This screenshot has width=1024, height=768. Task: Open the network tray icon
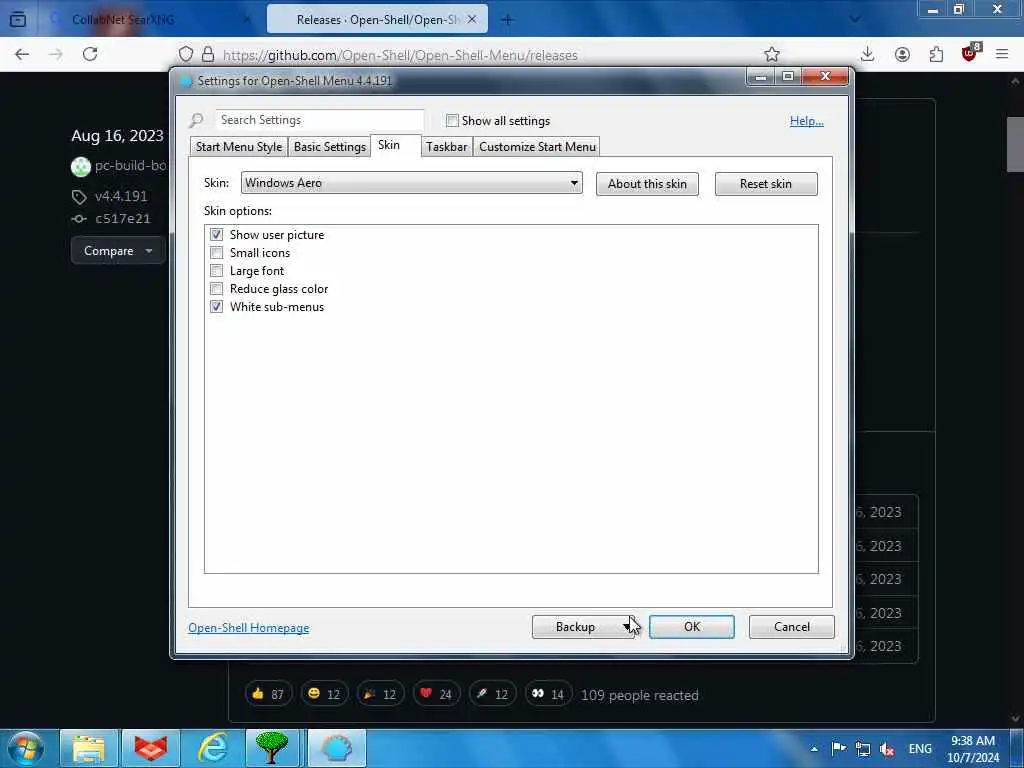(863, 749)
